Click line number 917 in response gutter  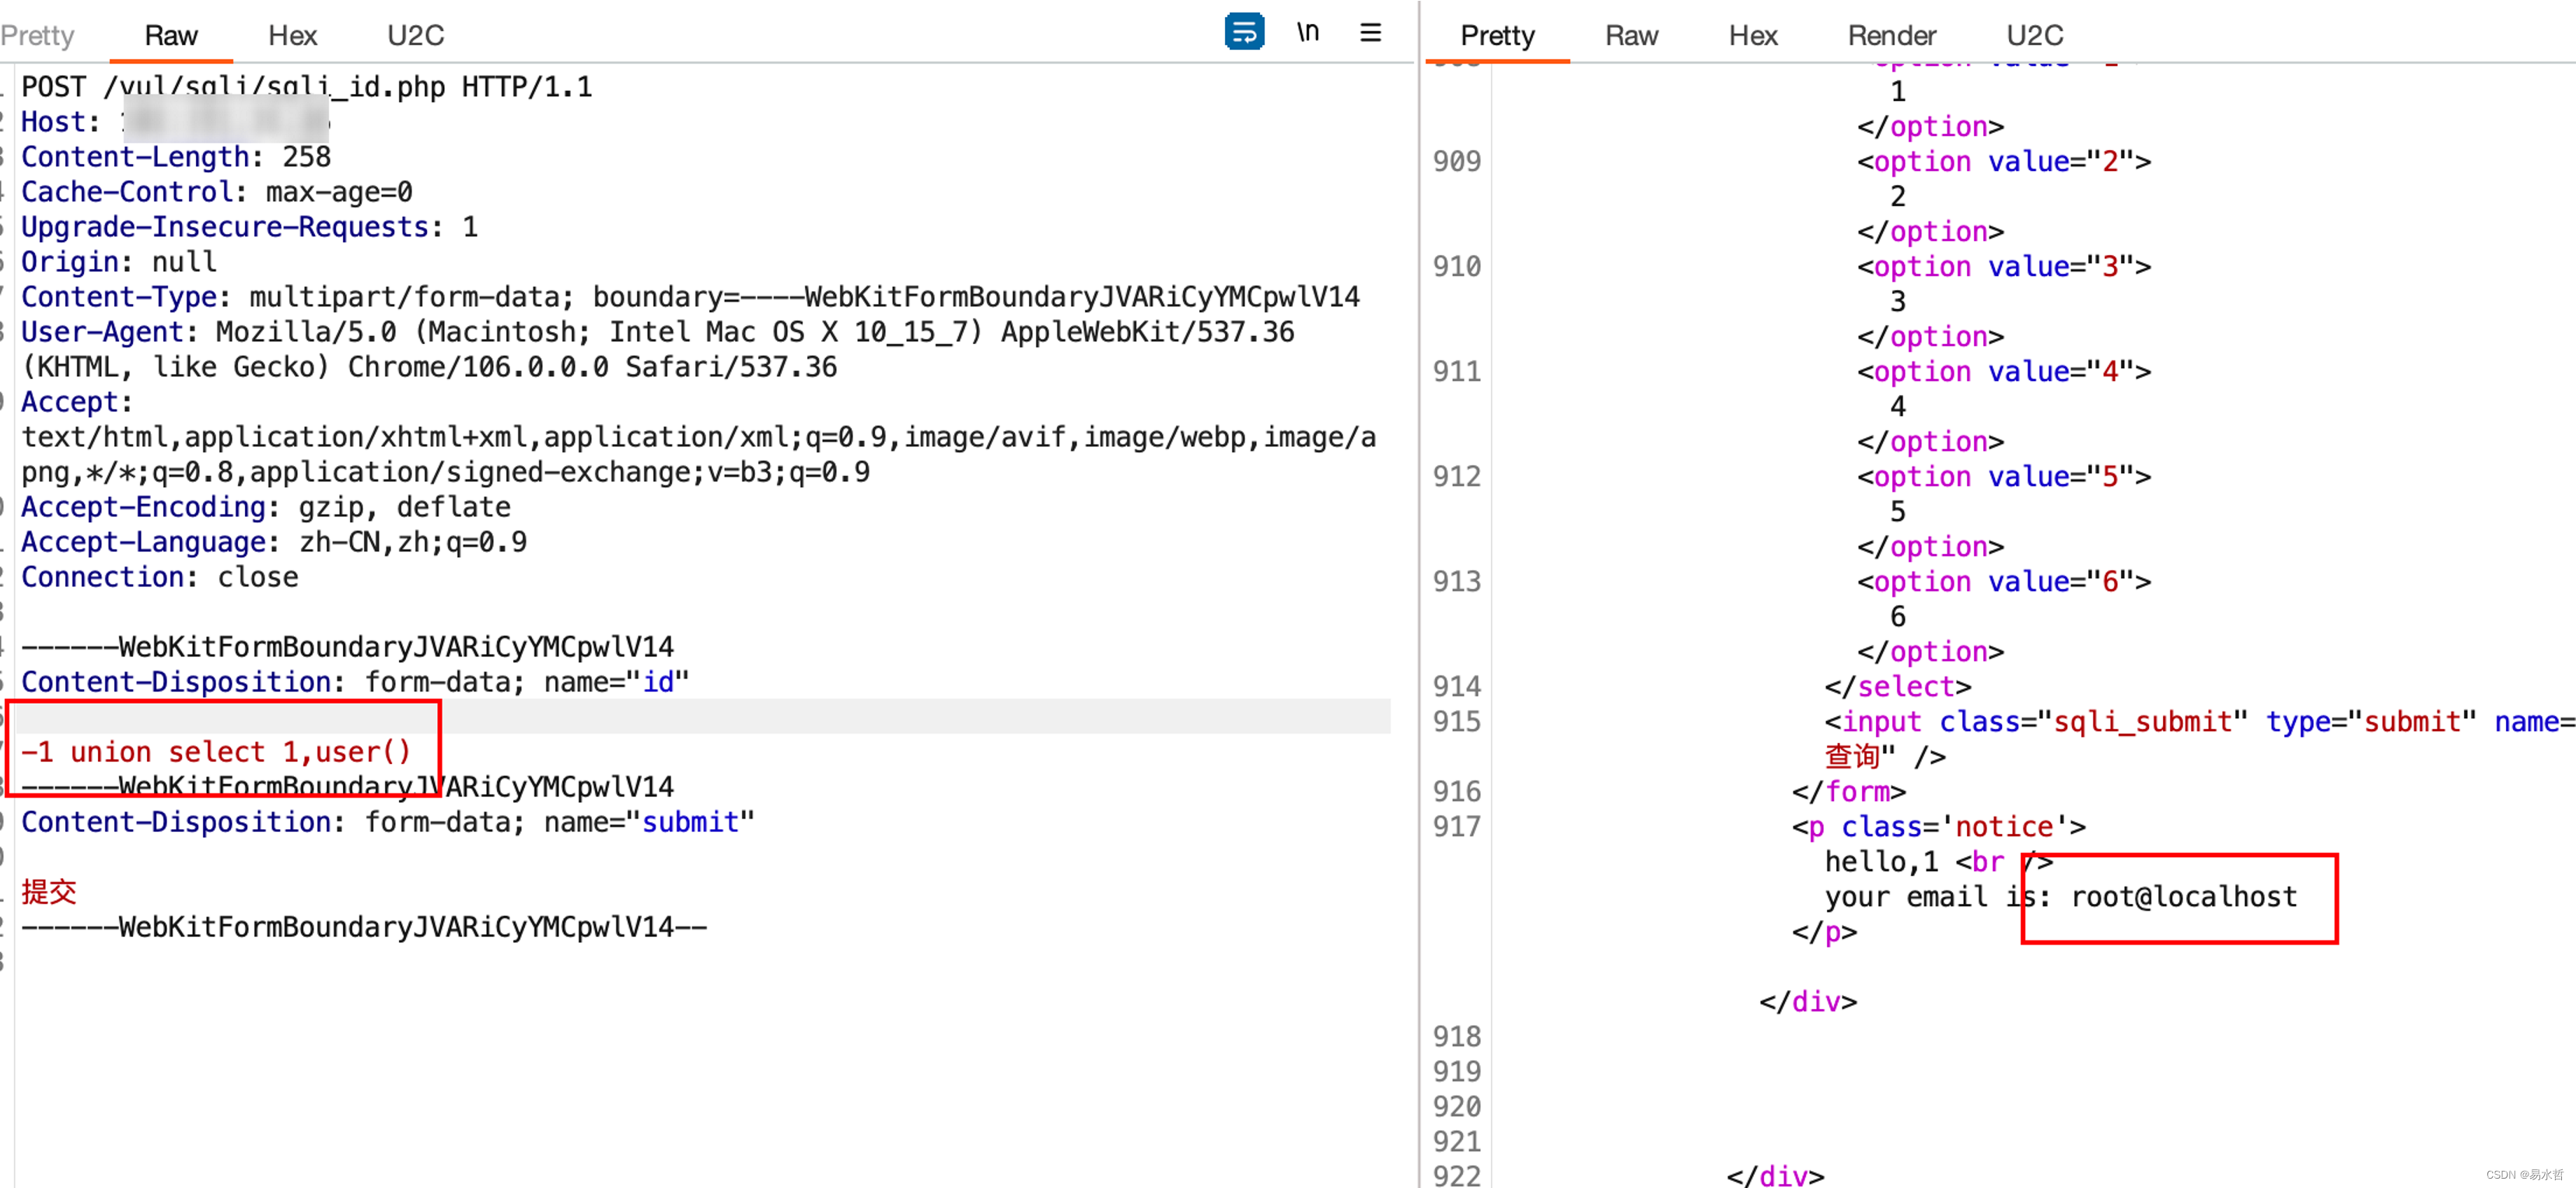pyautogui.click(x=1456, y=826)
